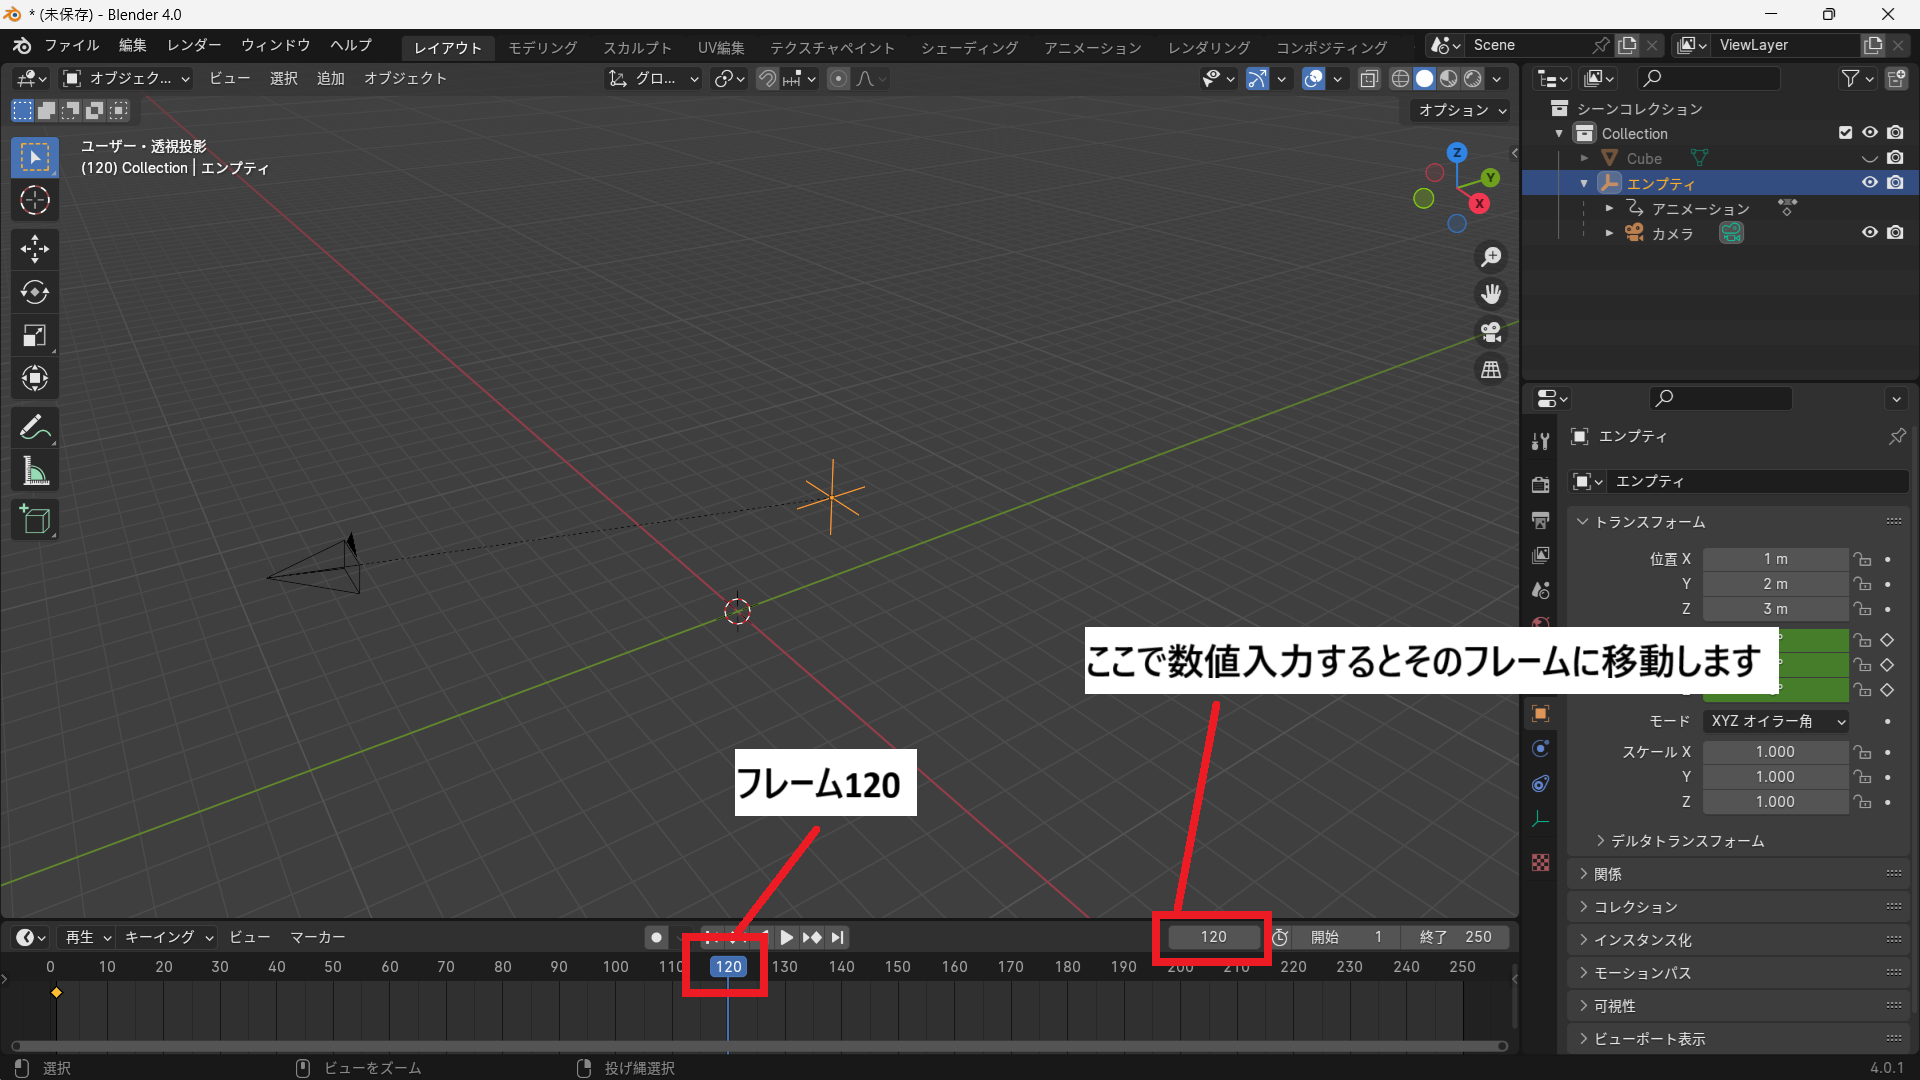1920x1080 pixels.
Task: Expand the デルタトランスフォーム panel
Action: (1686, 841)
